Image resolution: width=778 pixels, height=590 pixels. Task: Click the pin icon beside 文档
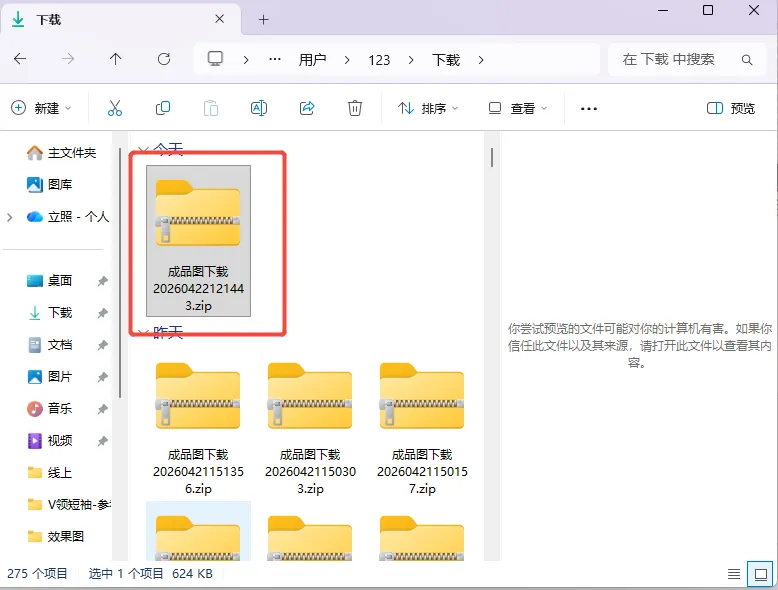pyautogui.click(x=102, y=345)
